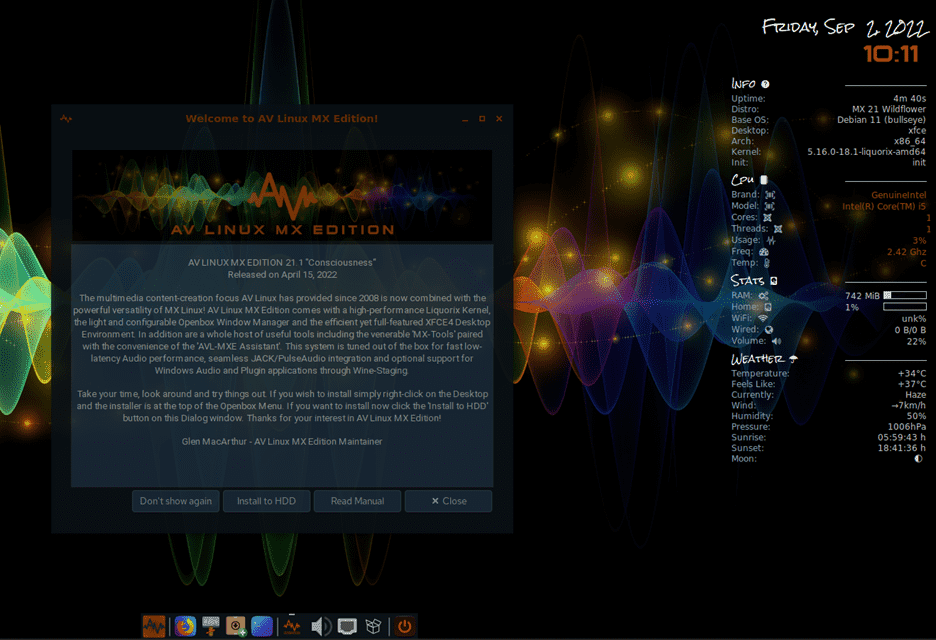Click the Weather umbrella icon
The width and height of the screenshot is (936, 640).
pos(793,359)
